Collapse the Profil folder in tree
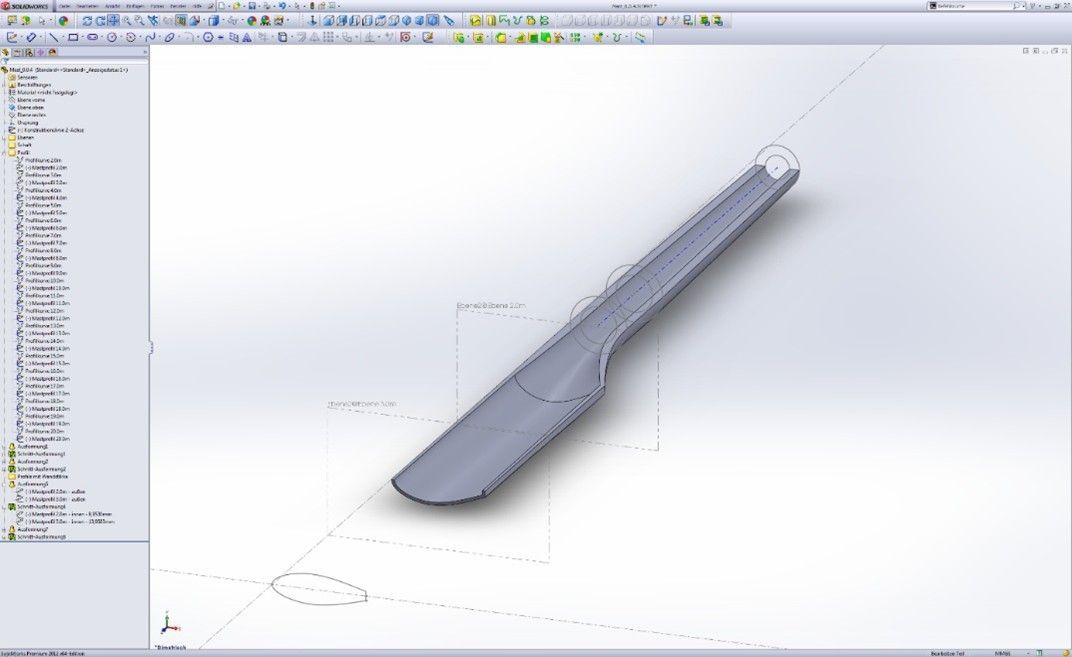The width and height of the screenshot is (1072, 657). coord(3,152)
